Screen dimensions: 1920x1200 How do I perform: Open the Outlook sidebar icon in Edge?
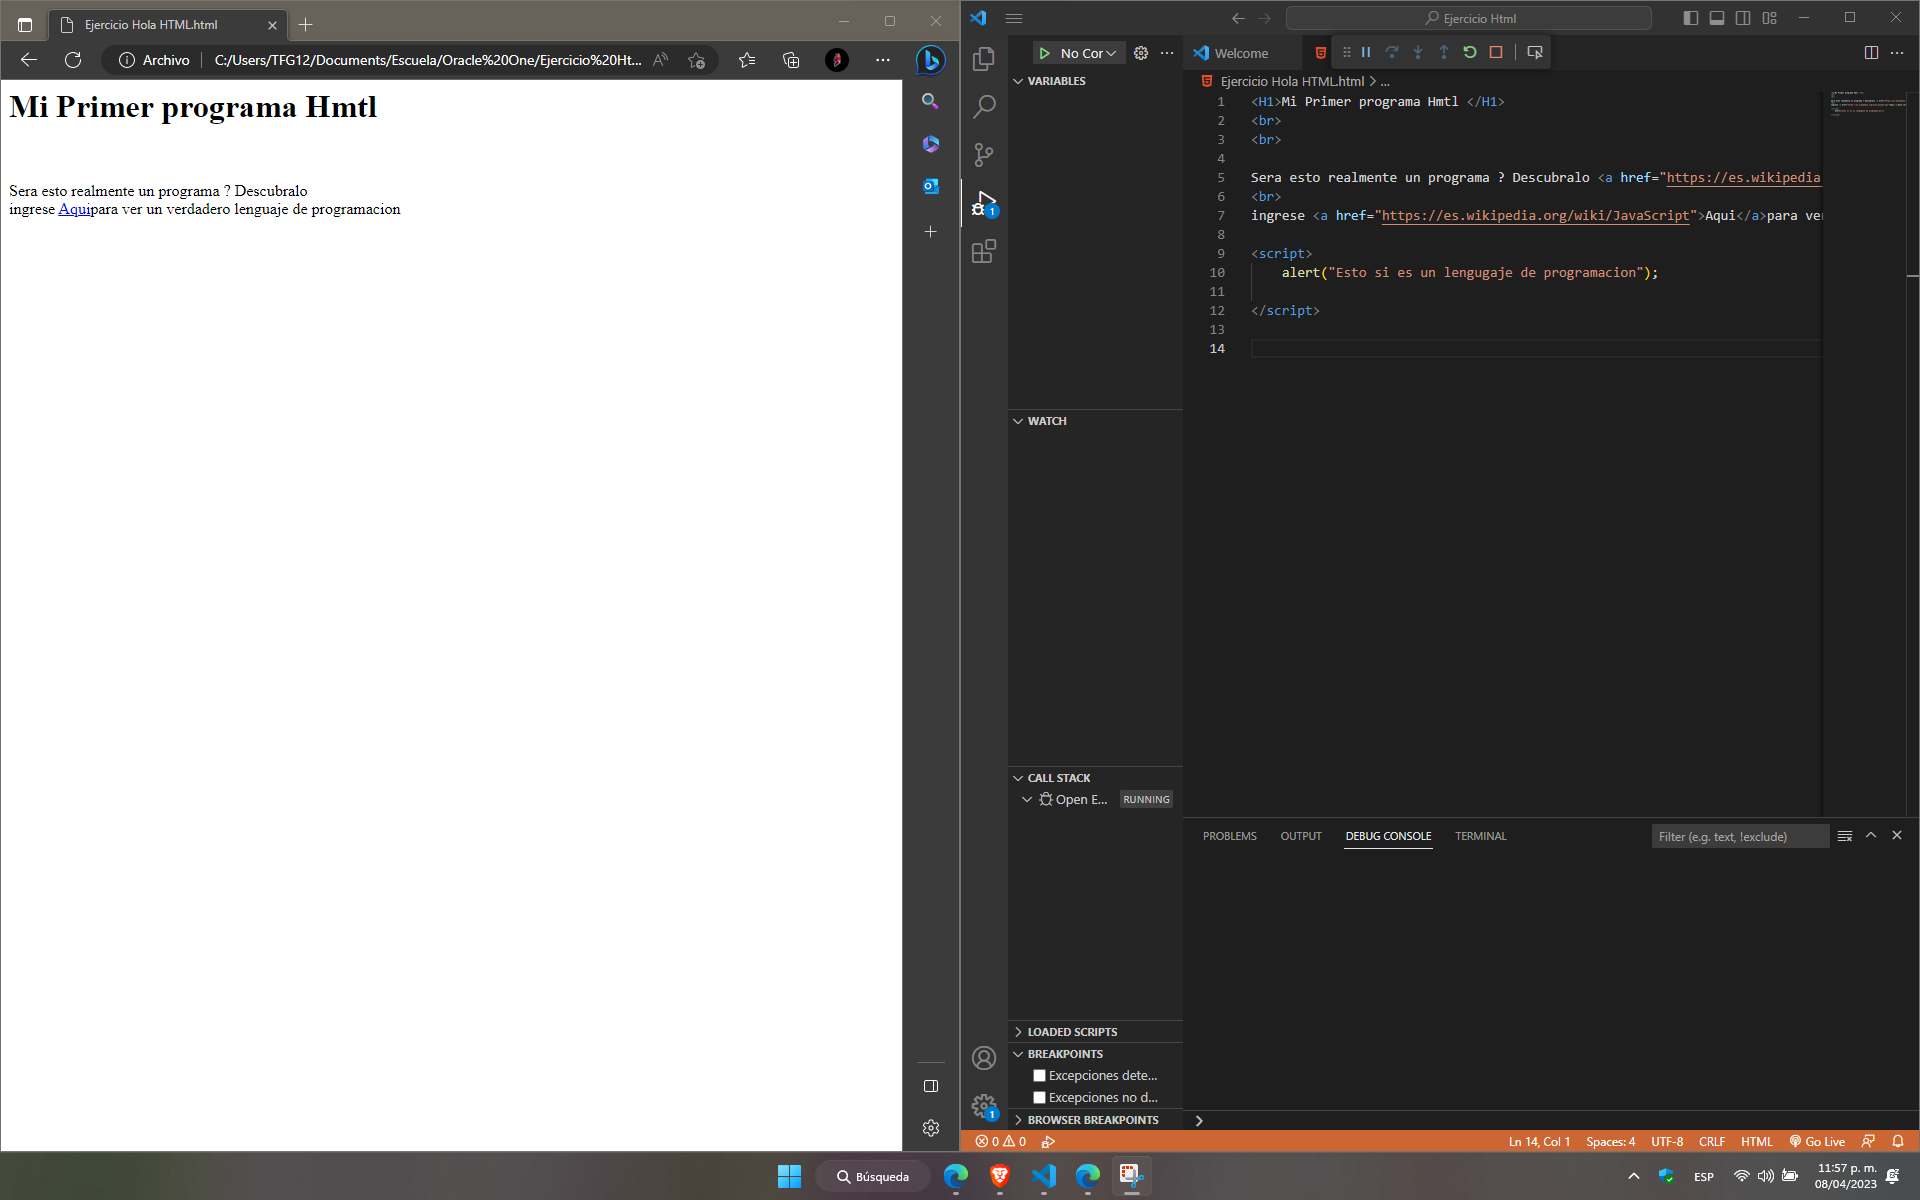[x=931, y=186]
